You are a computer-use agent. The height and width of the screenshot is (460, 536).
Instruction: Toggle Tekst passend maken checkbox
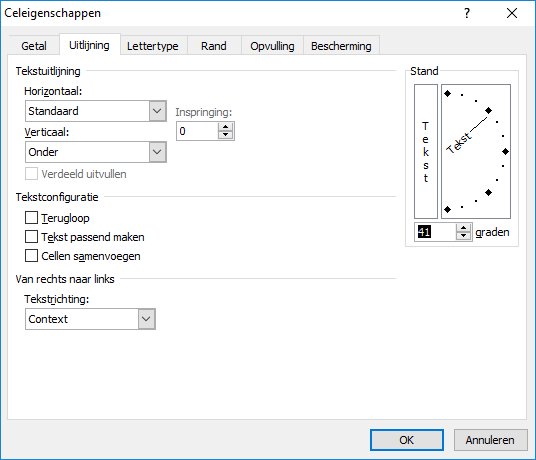click(31, 236)
